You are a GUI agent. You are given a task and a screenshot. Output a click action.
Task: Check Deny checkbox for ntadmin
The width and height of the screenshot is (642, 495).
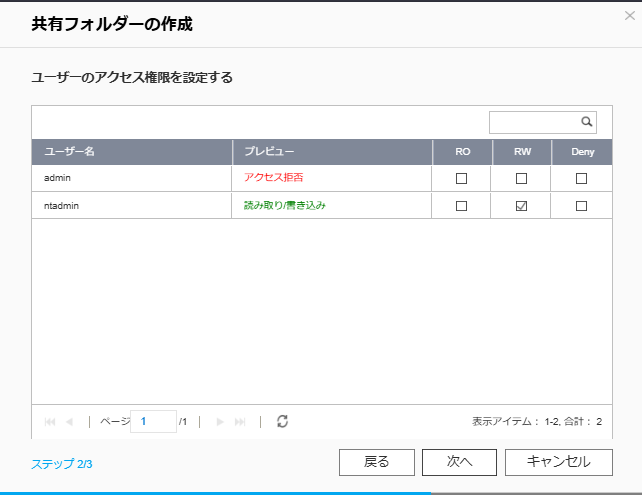tap(581, 206)
